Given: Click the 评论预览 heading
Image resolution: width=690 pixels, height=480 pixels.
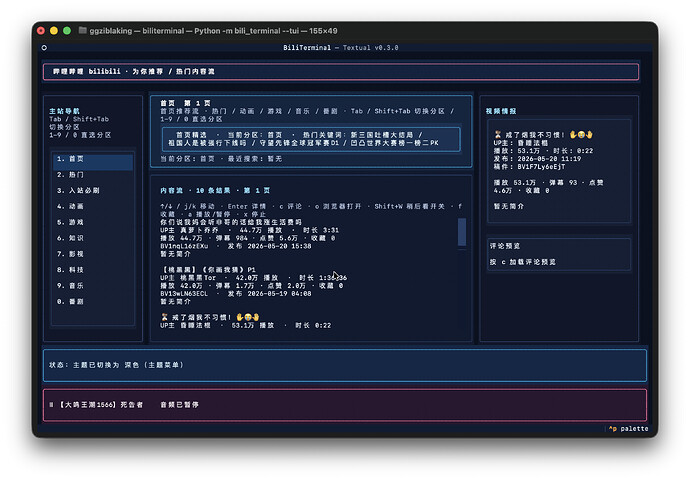Looking at the screenshot, I should (505, 246).
